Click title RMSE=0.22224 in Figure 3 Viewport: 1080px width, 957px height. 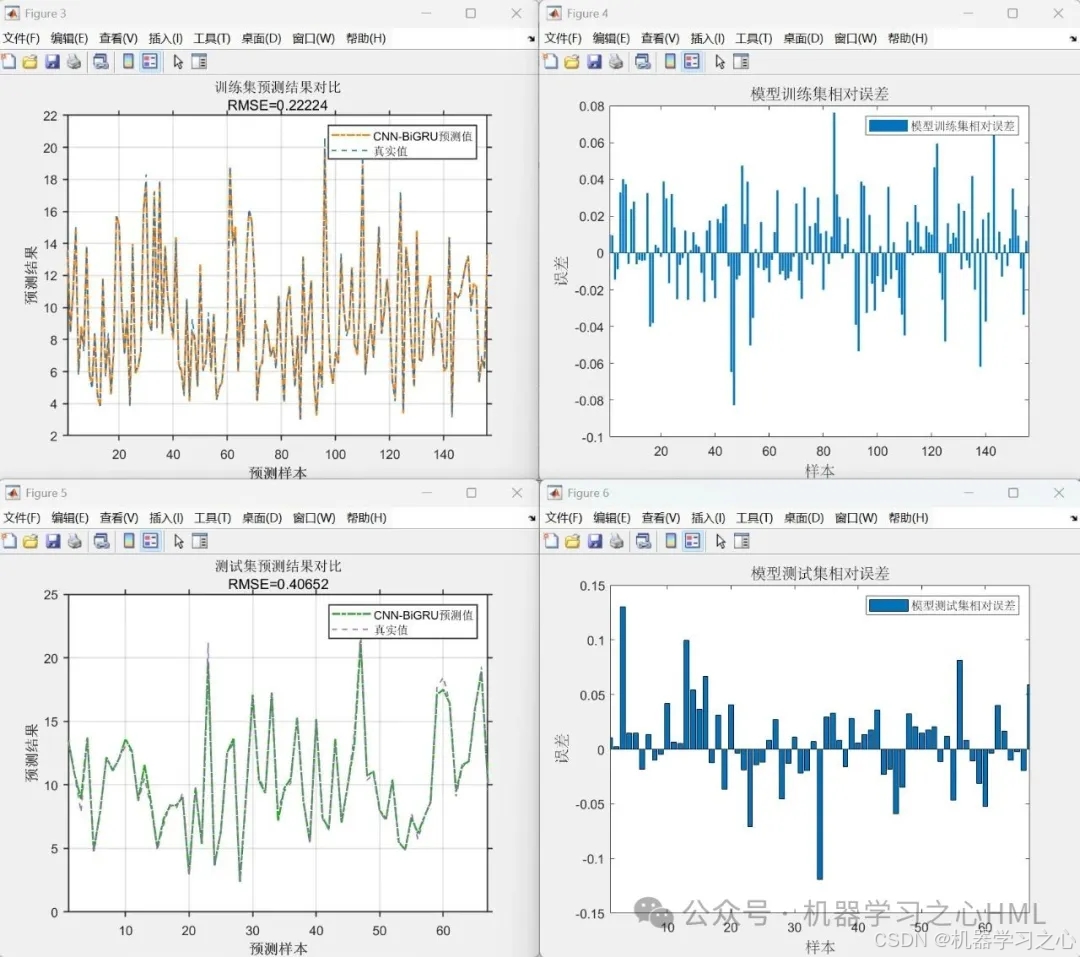click(x=278, y=105)
